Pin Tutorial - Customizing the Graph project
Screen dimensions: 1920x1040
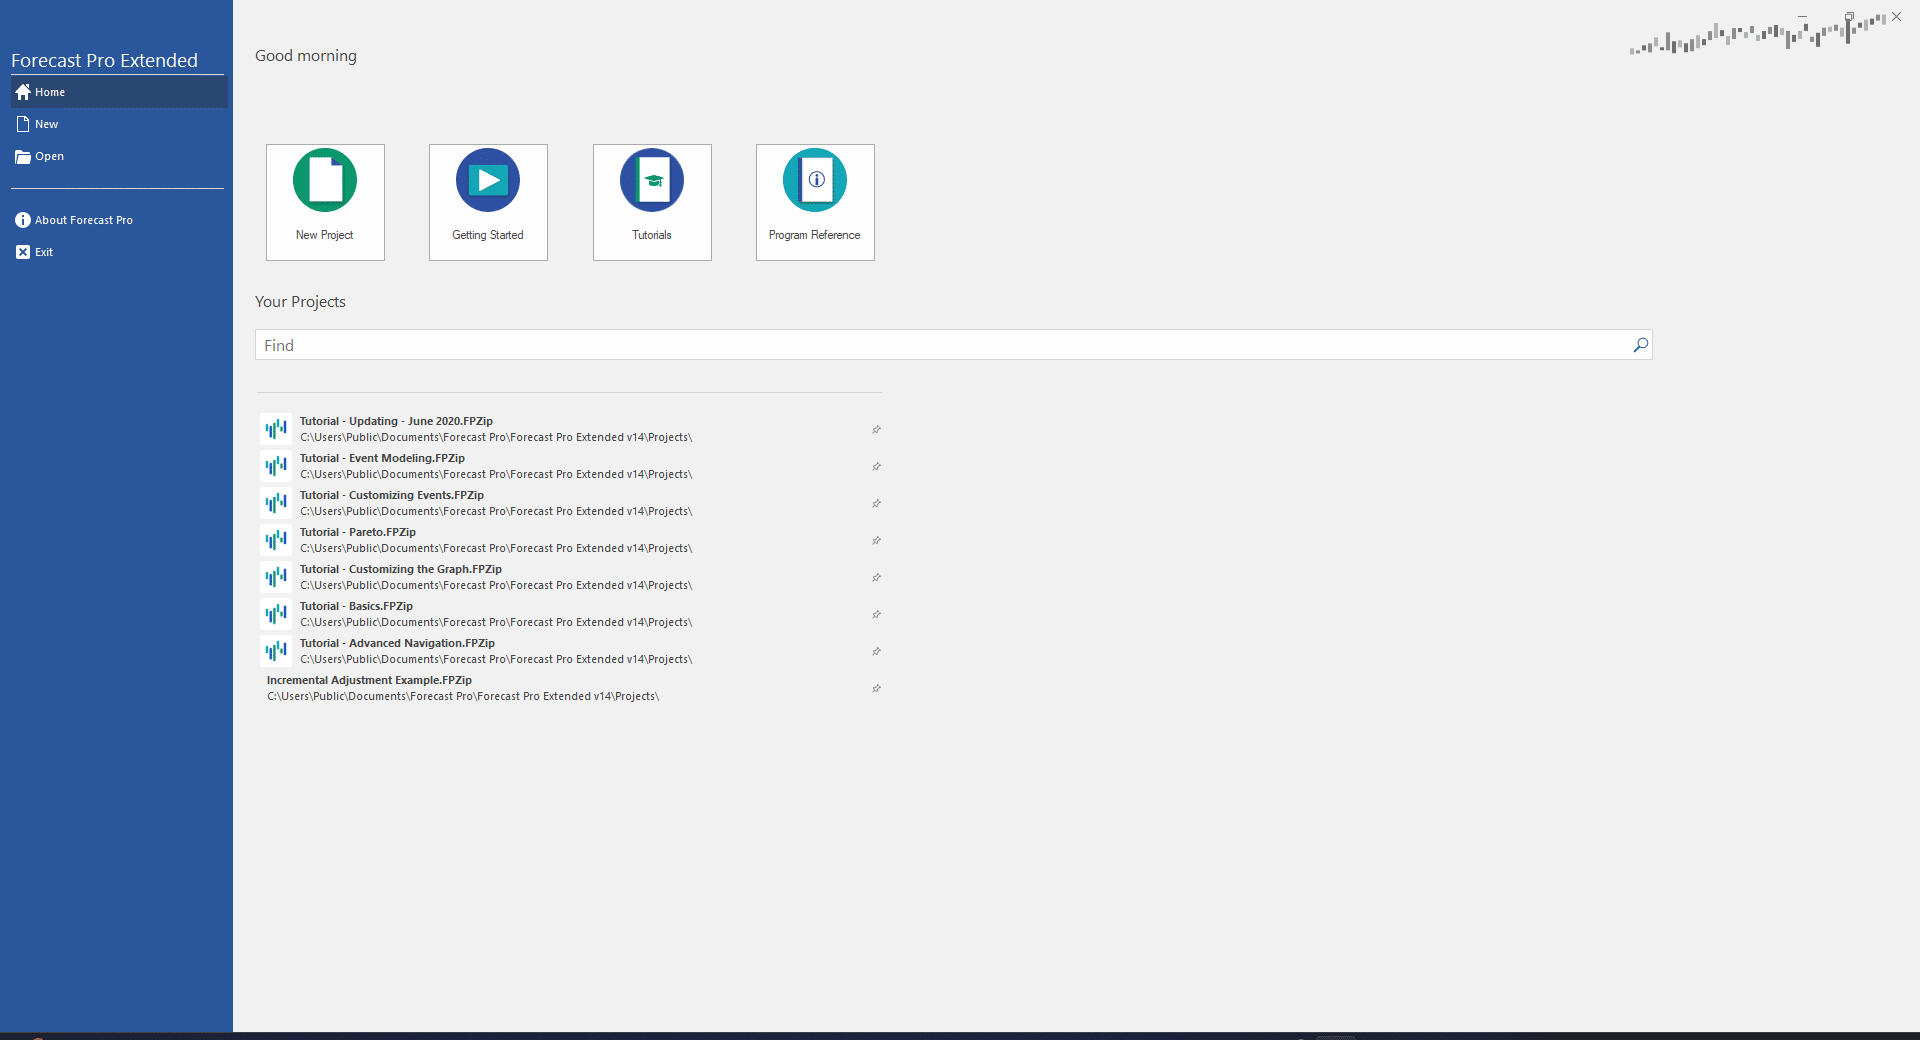[876, 578]
